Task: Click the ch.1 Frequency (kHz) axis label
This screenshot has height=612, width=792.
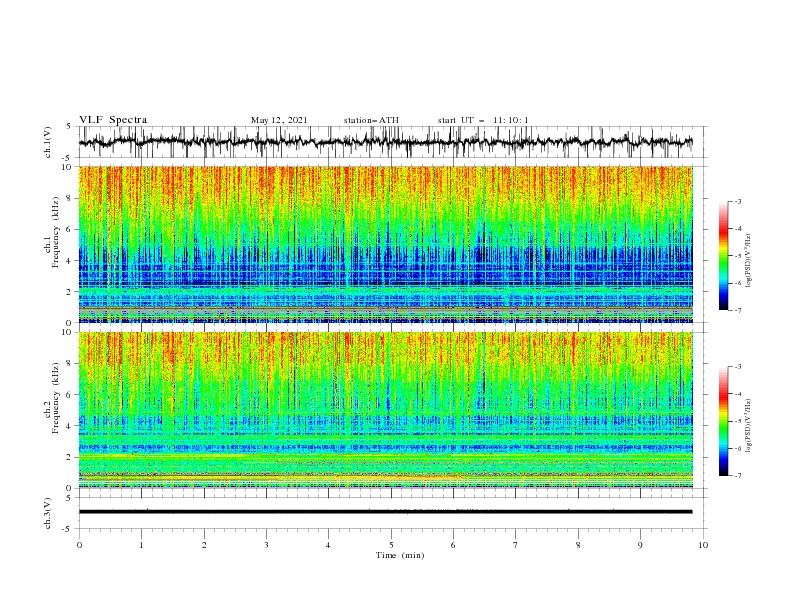Action: tap(52, 234)
